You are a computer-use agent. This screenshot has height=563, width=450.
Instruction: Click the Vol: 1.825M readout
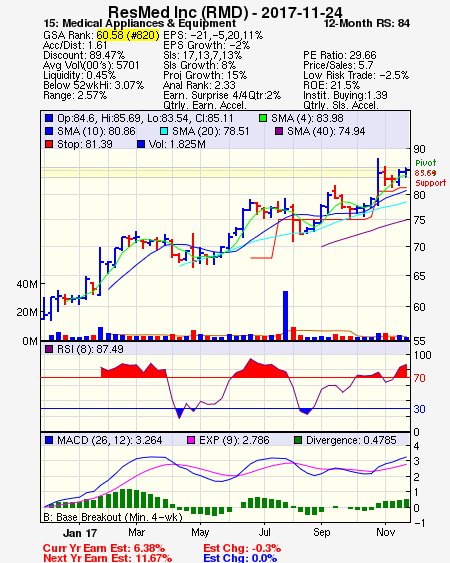177,144
